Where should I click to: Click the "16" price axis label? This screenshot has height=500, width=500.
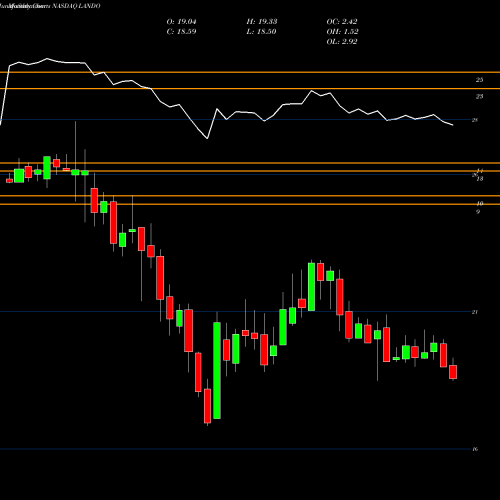tap(475, 449)
